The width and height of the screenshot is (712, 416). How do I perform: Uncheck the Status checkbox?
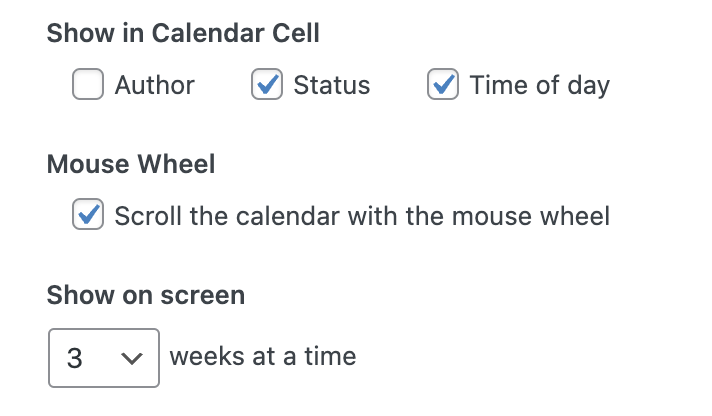266,85
